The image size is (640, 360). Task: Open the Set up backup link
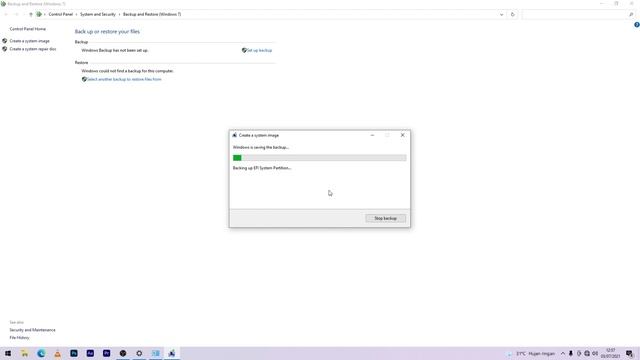tap(260, 51)
